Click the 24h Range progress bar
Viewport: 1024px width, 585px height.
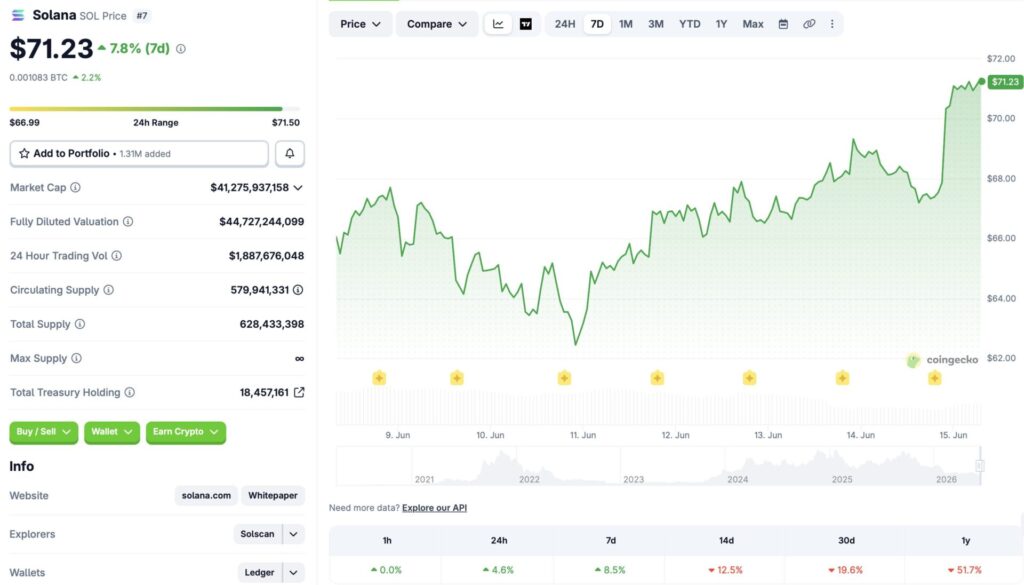click(155, 109)
